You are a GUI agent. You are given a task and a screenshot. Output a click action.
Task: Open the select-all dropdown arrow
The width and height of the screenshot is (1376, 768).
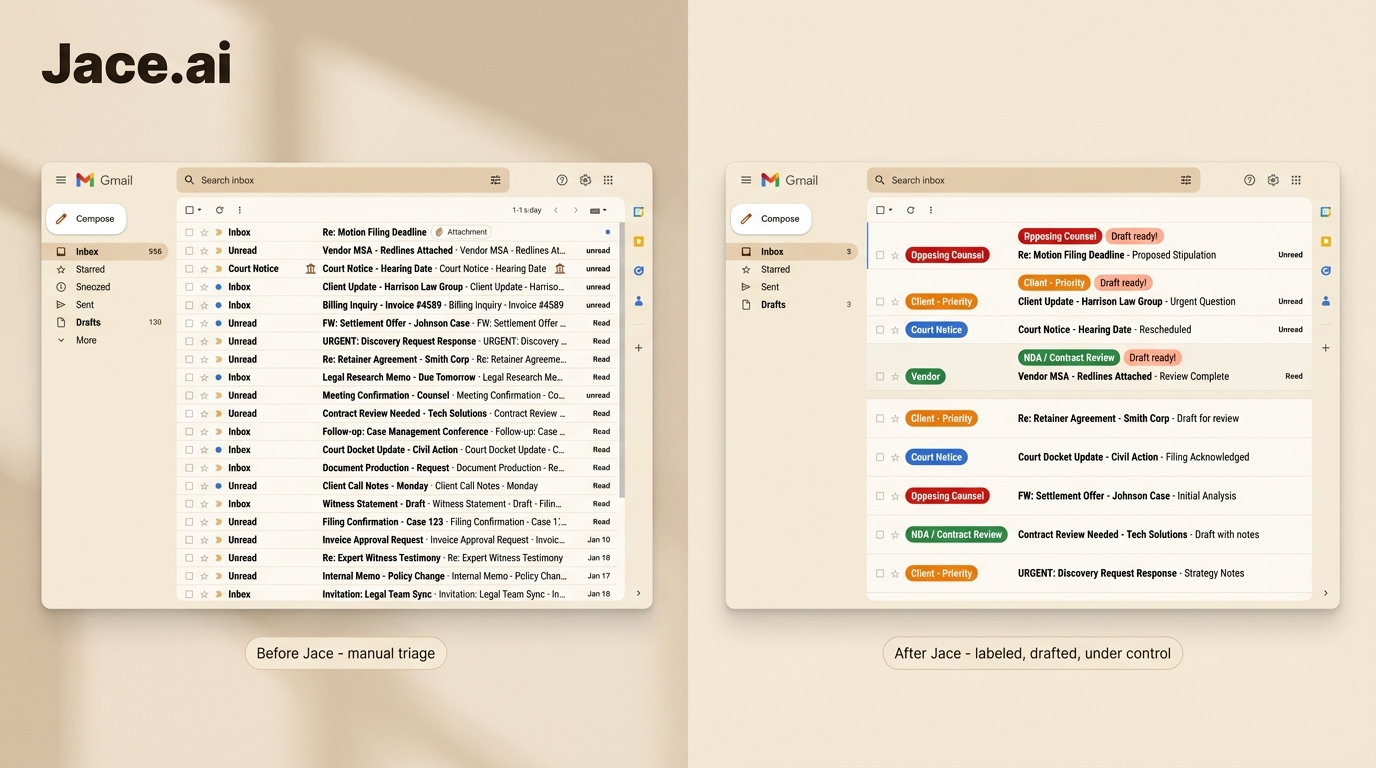pos(199,210)
